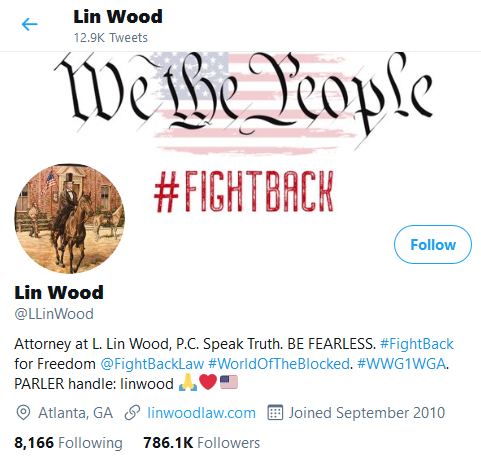Click the red heart emoji

pyautogui.click(x=208, y=382)
